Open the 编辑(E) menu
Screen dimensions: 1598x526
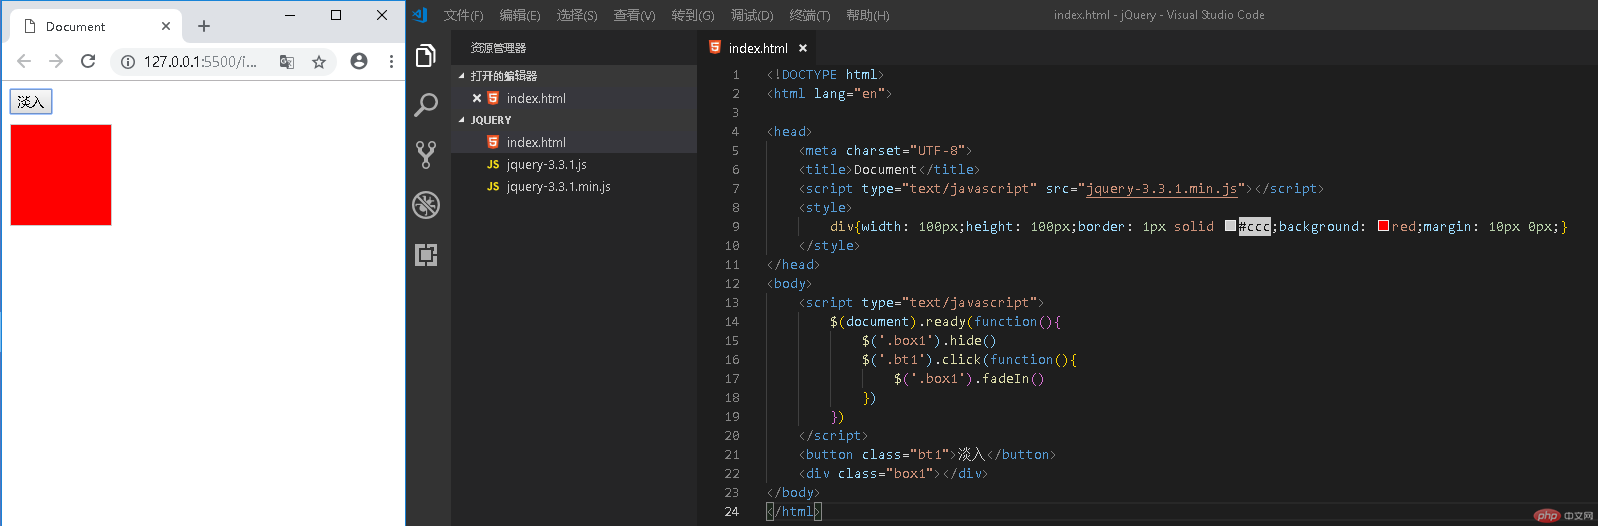pos(520,15)
